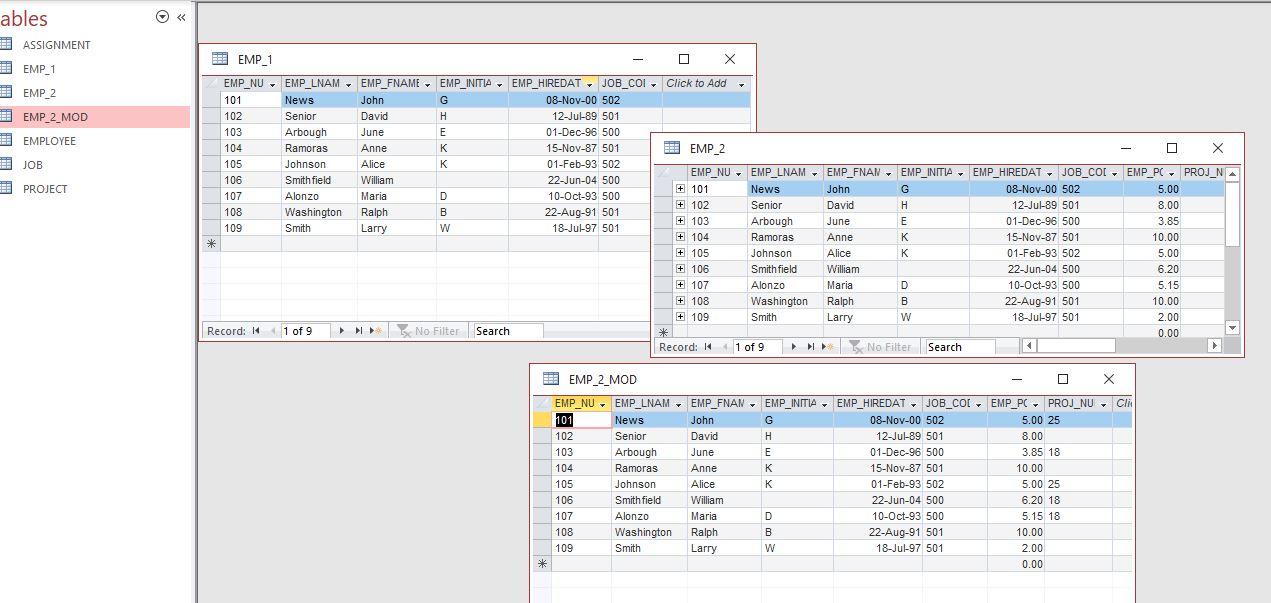Open EMP_NU column dropdown in EMP_2_MOD window
Image resolution: width=1271 pixels, height=603 pixels.
tap(602, 405)
